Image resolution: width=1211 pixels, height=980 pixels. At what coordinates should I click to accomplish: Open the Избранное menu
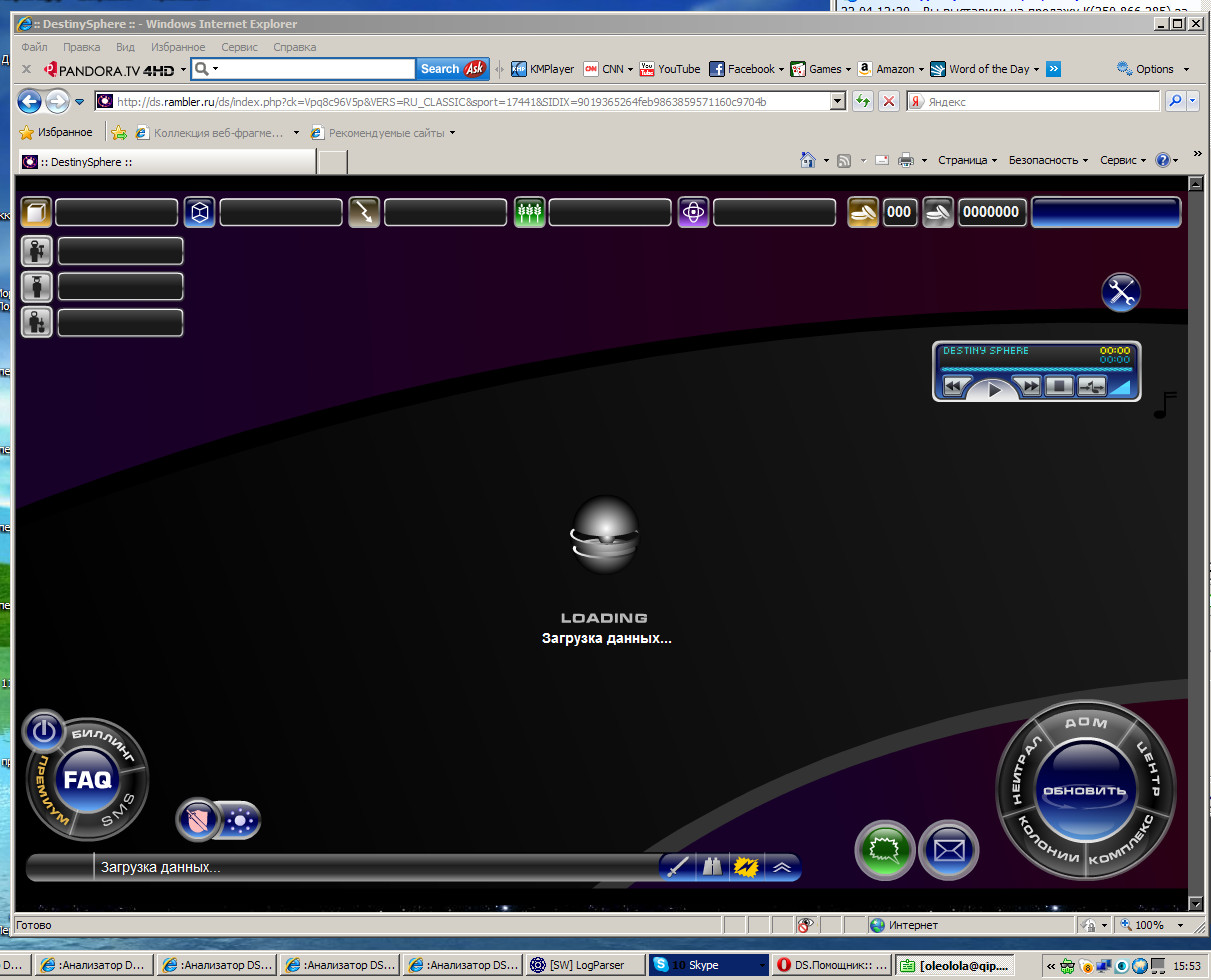(x=178, y=47)
